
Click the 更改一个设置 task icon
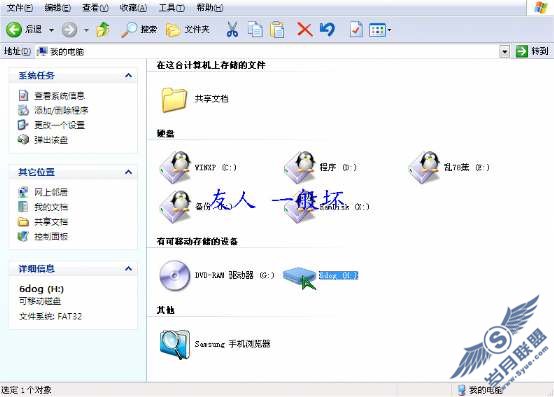pos(23,125)
